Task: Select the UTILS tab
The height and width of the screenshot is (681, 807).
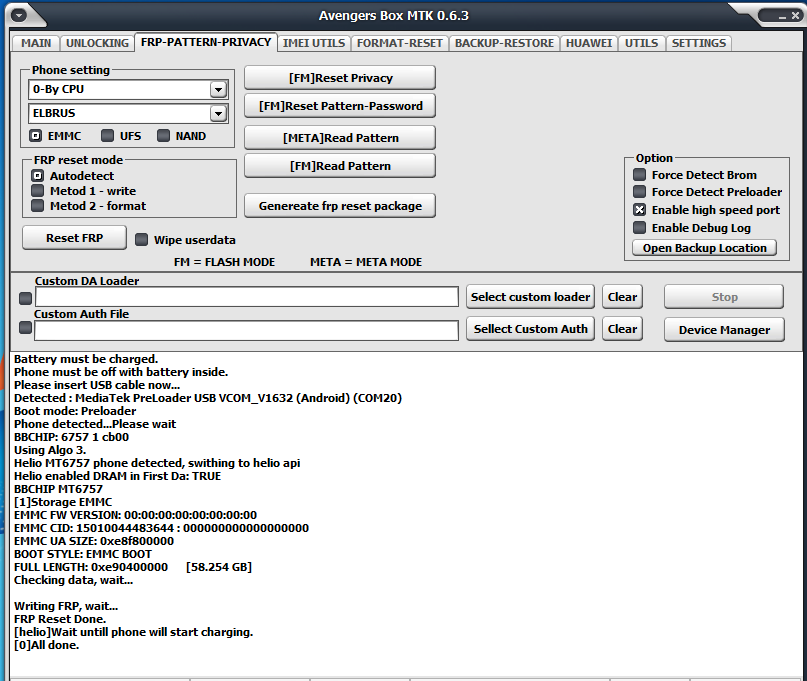Action: tap(641, 43)
